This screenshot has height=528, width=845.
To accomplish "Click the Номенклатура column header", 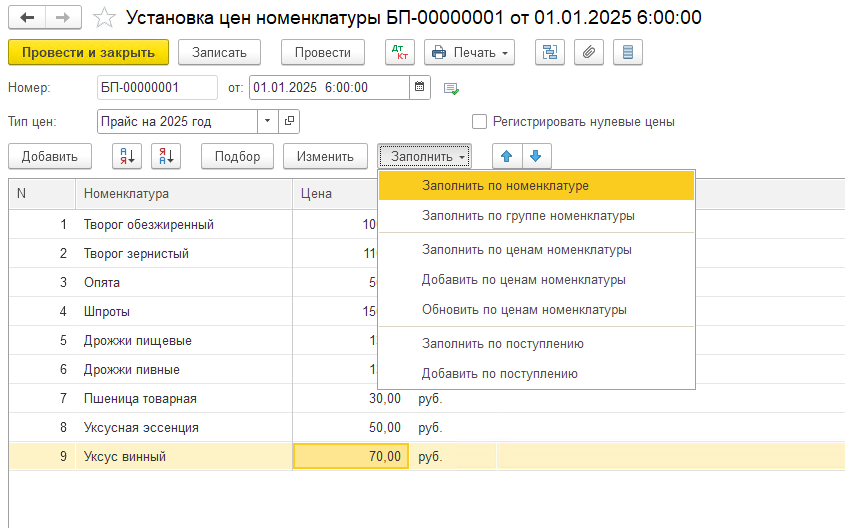I will point(184,193).
